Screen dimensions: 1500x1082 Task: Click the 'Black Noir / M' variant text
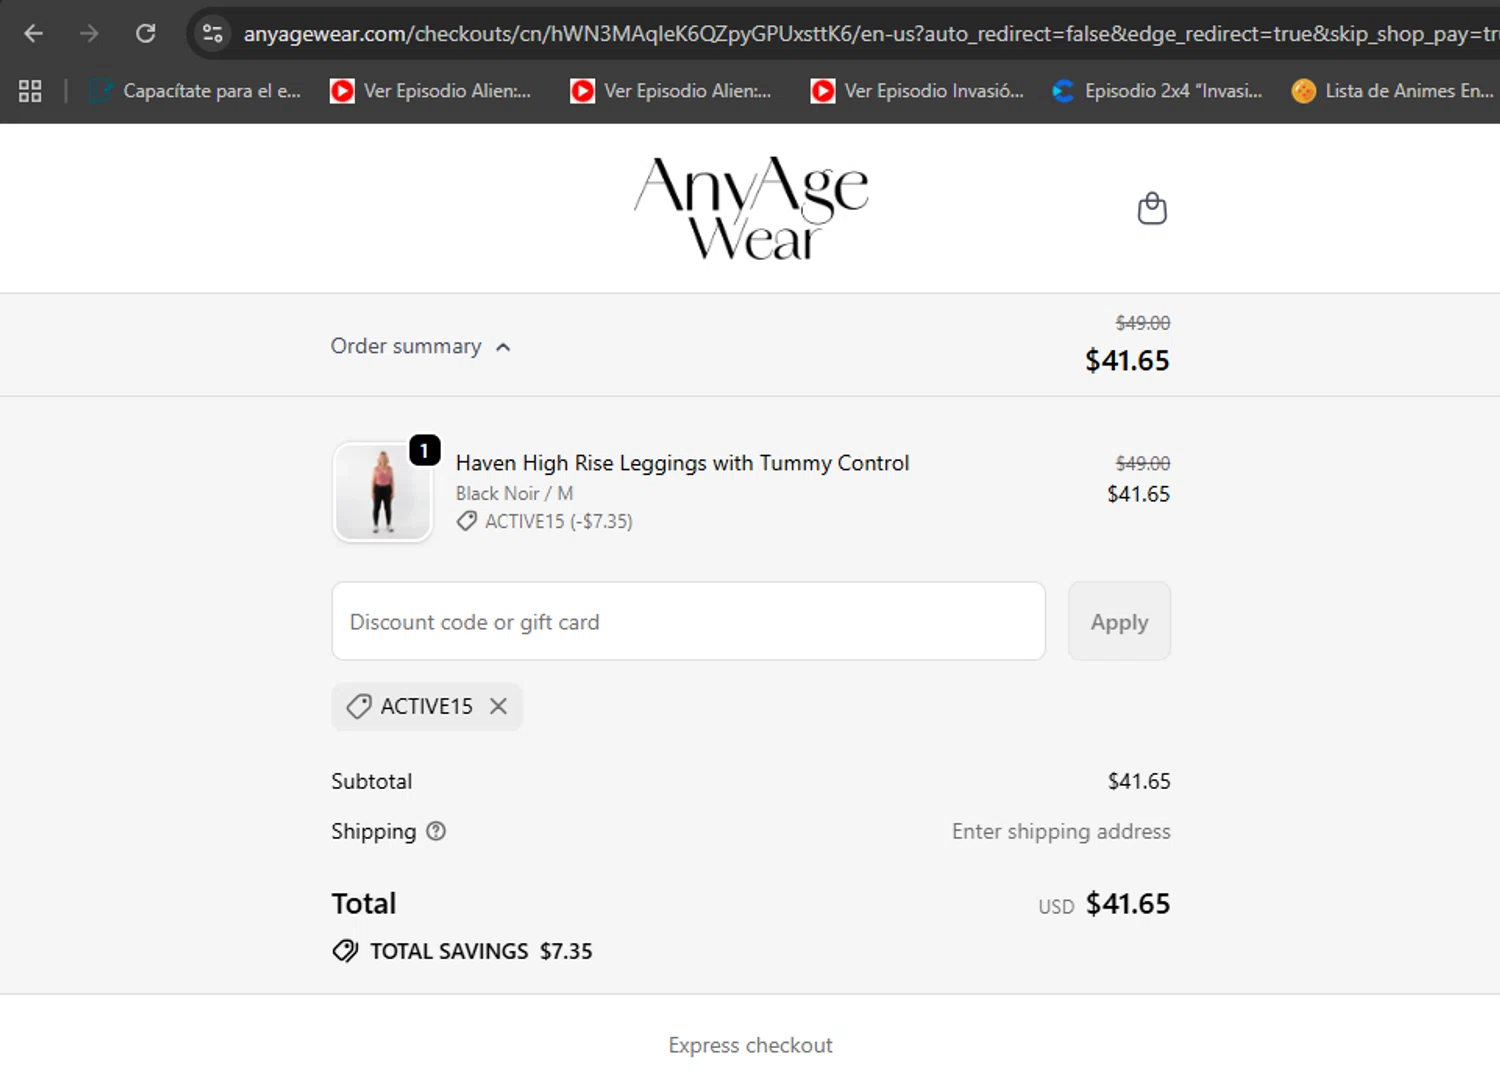[x=514, y=493]
